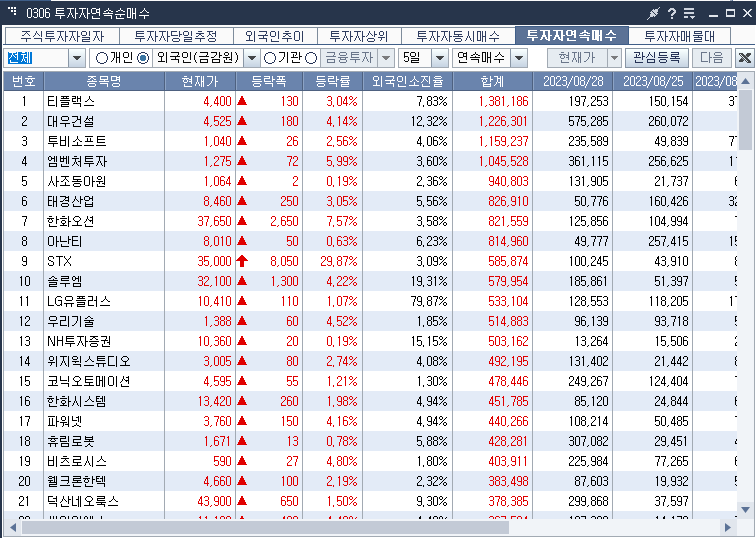Click the pin icon in the title bar
This screenshot has width=756, height=538.
(x=653, y=13)
